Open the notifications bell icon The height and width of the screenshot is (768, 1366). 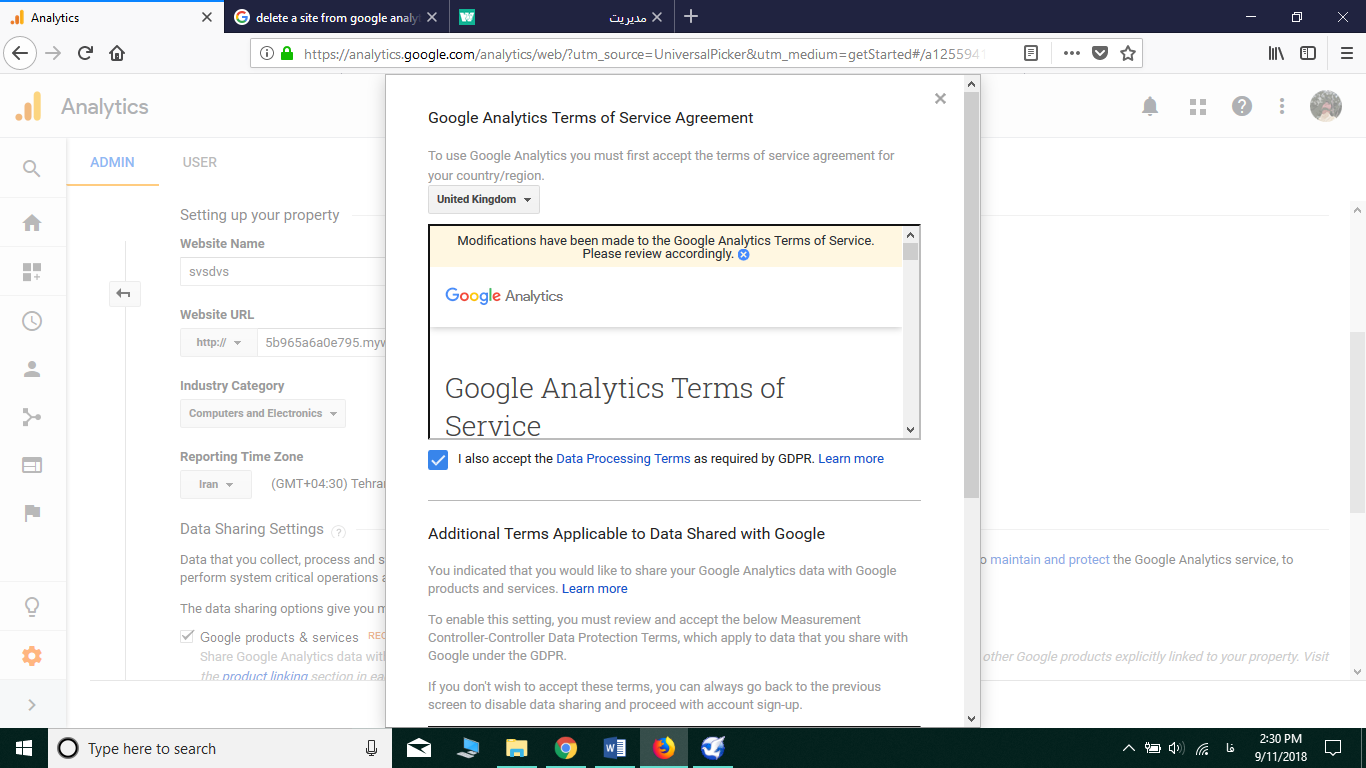tap(1150, 106)
